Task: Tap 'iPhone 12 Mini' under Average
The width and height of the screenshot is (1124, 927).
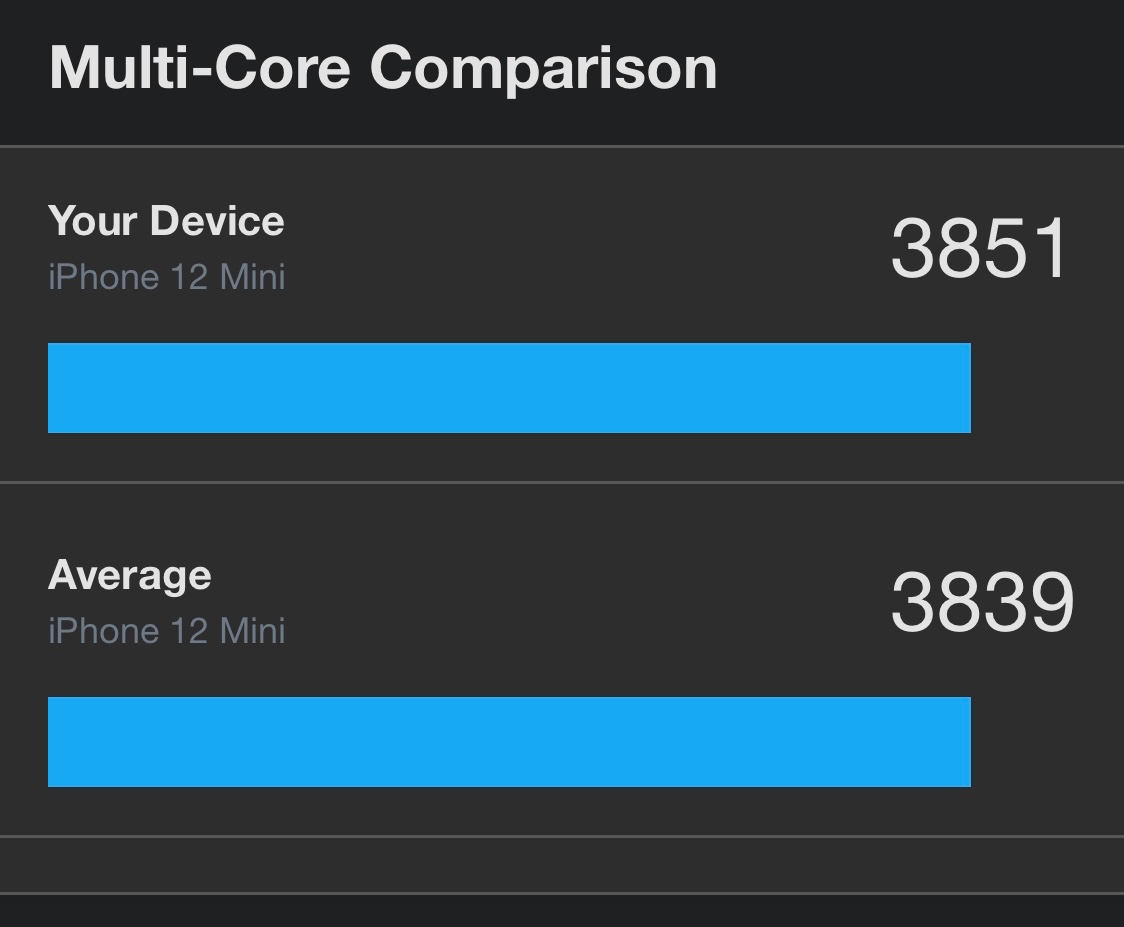Action: point(167,631)
